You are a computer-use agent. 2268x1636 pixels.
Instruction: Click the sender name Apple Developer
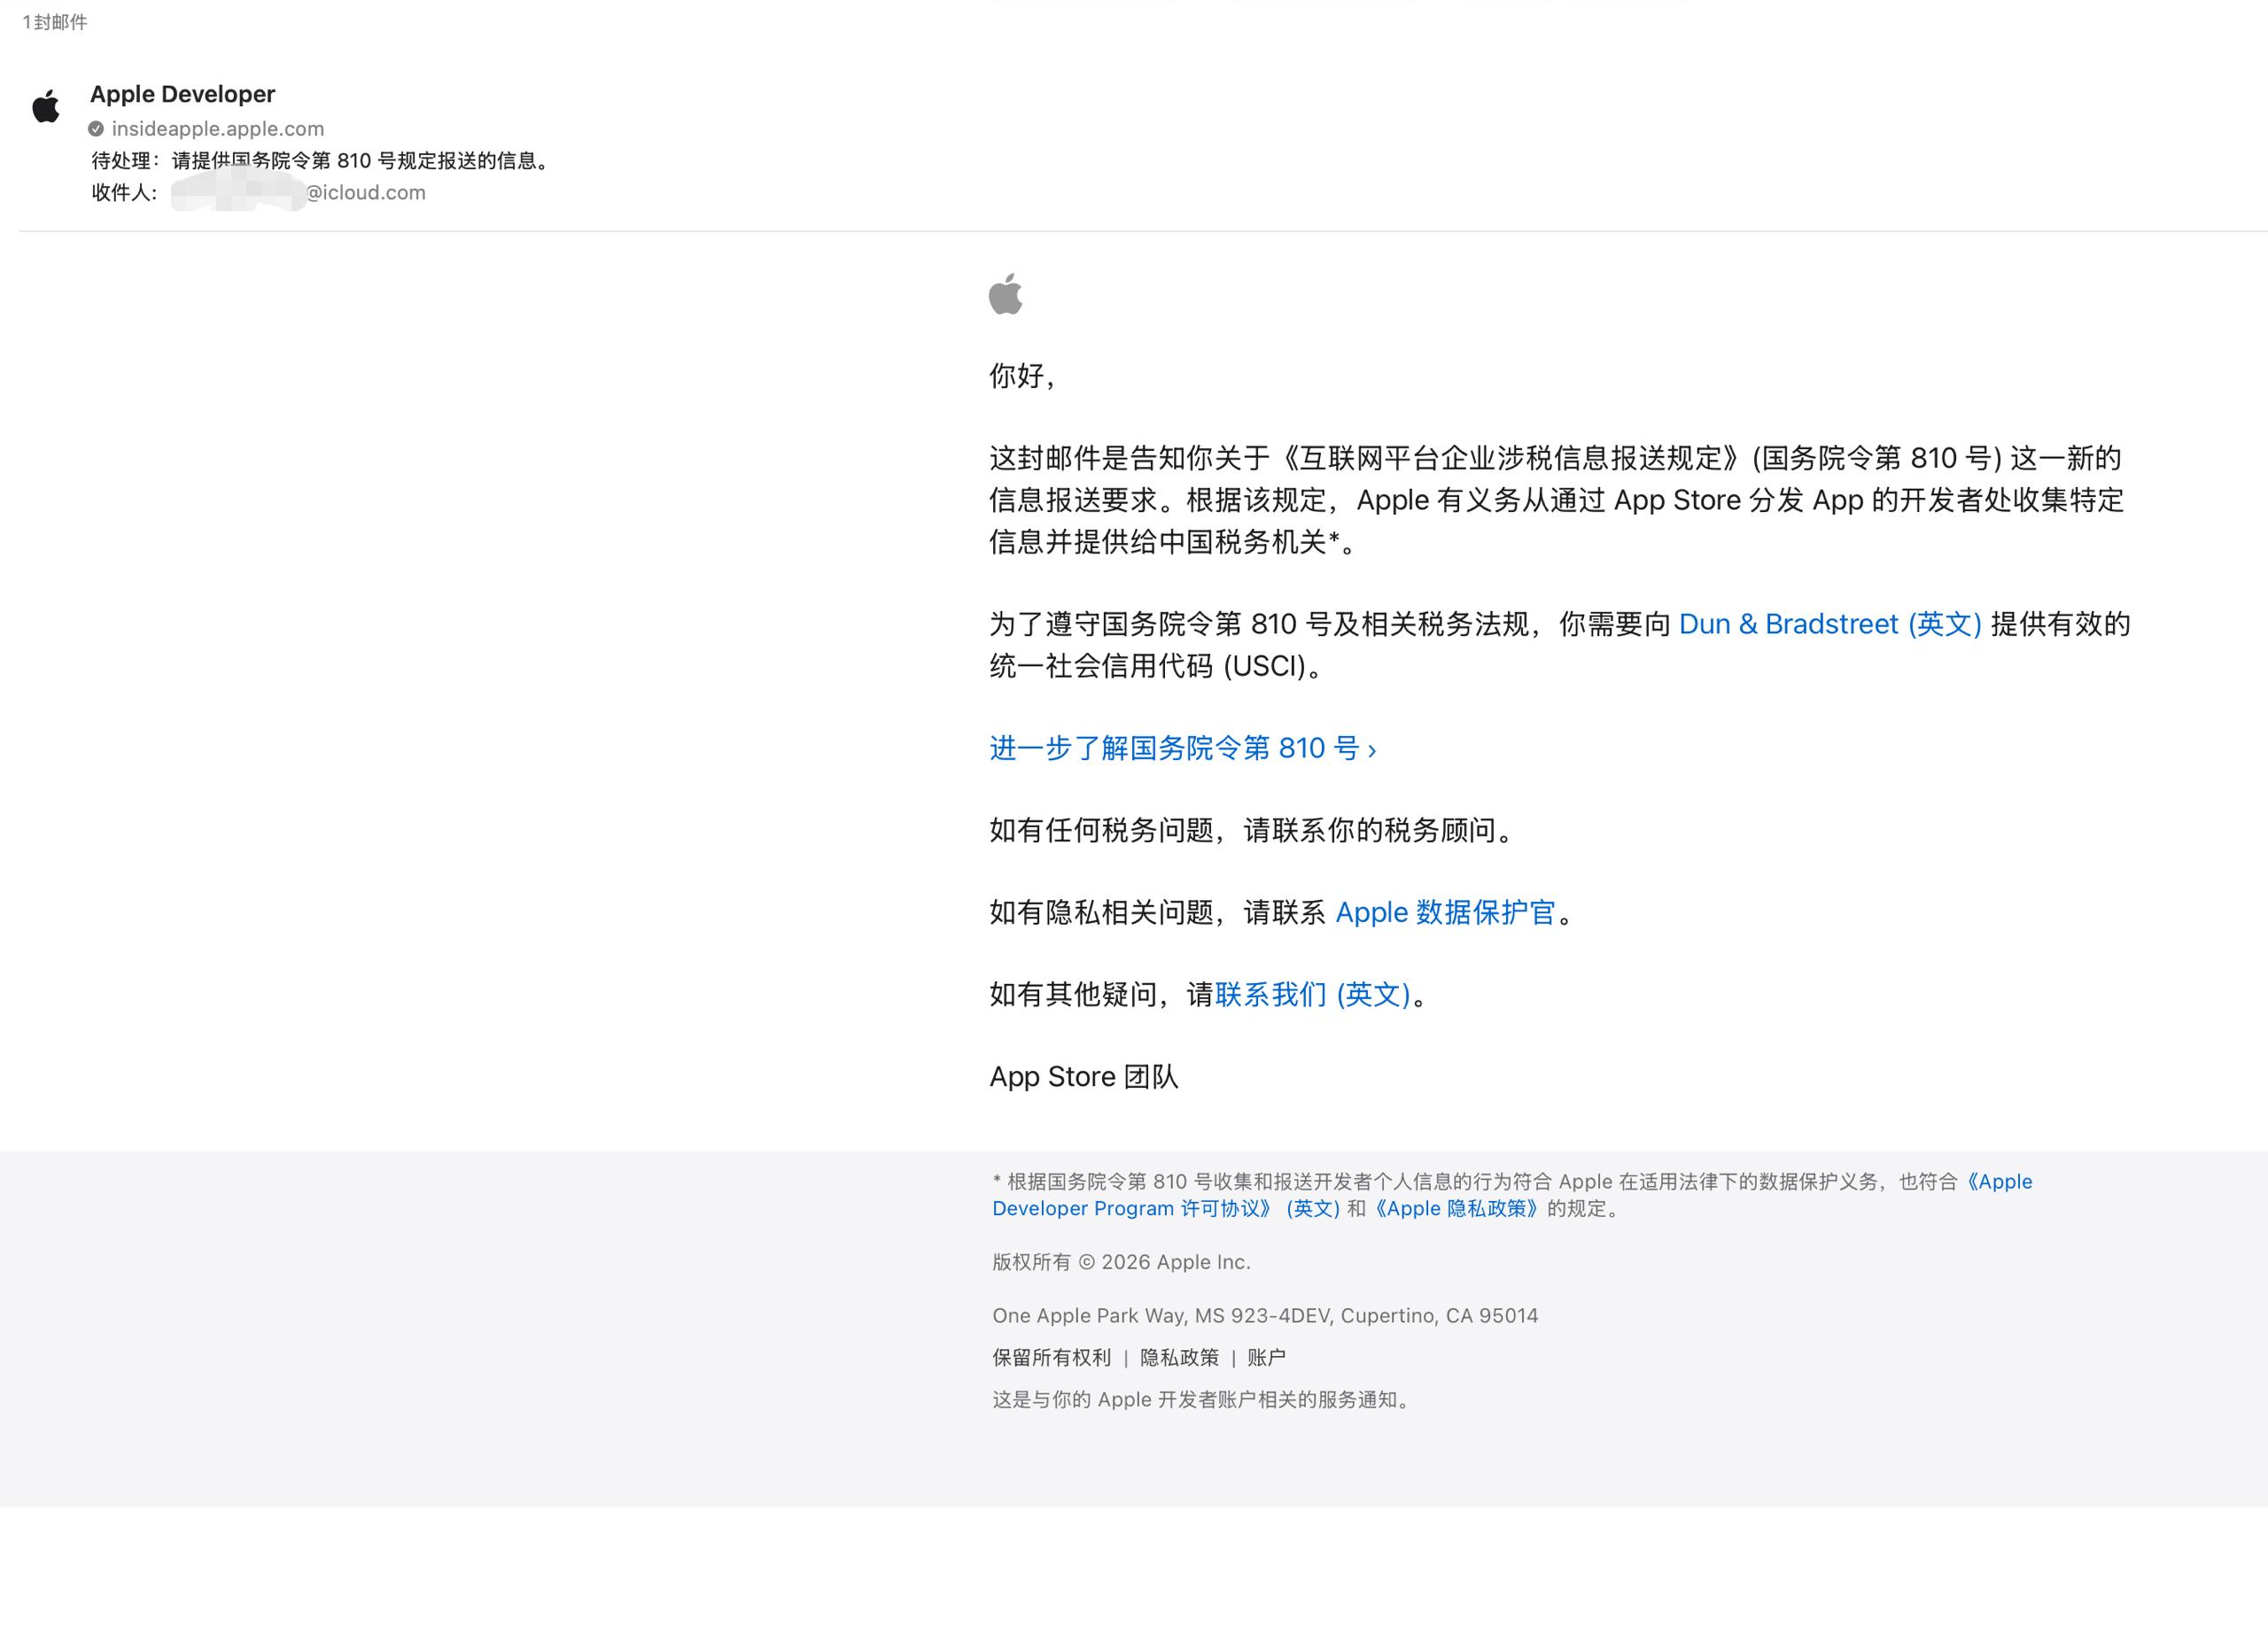[183, 93]
